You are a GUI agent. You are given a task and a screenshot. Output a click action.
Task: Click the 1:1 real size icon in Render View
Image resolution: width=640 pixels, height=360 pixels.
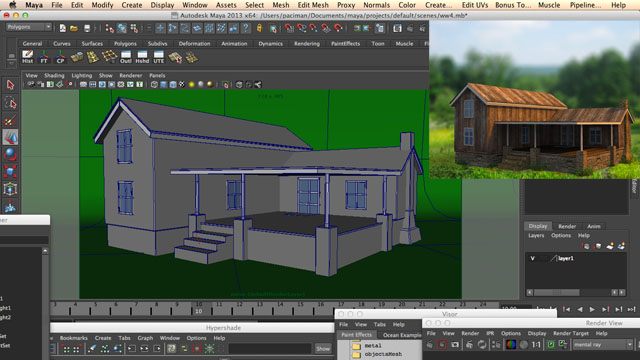(x=536, y=345)
